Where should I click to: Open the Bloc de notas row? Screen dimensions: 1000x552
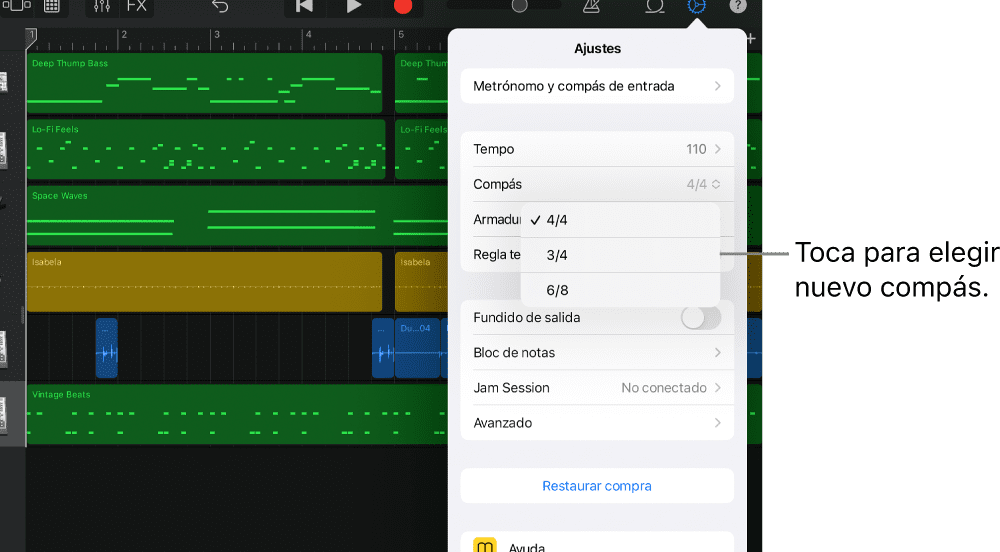pyautogui.click(x=597, y=352)
